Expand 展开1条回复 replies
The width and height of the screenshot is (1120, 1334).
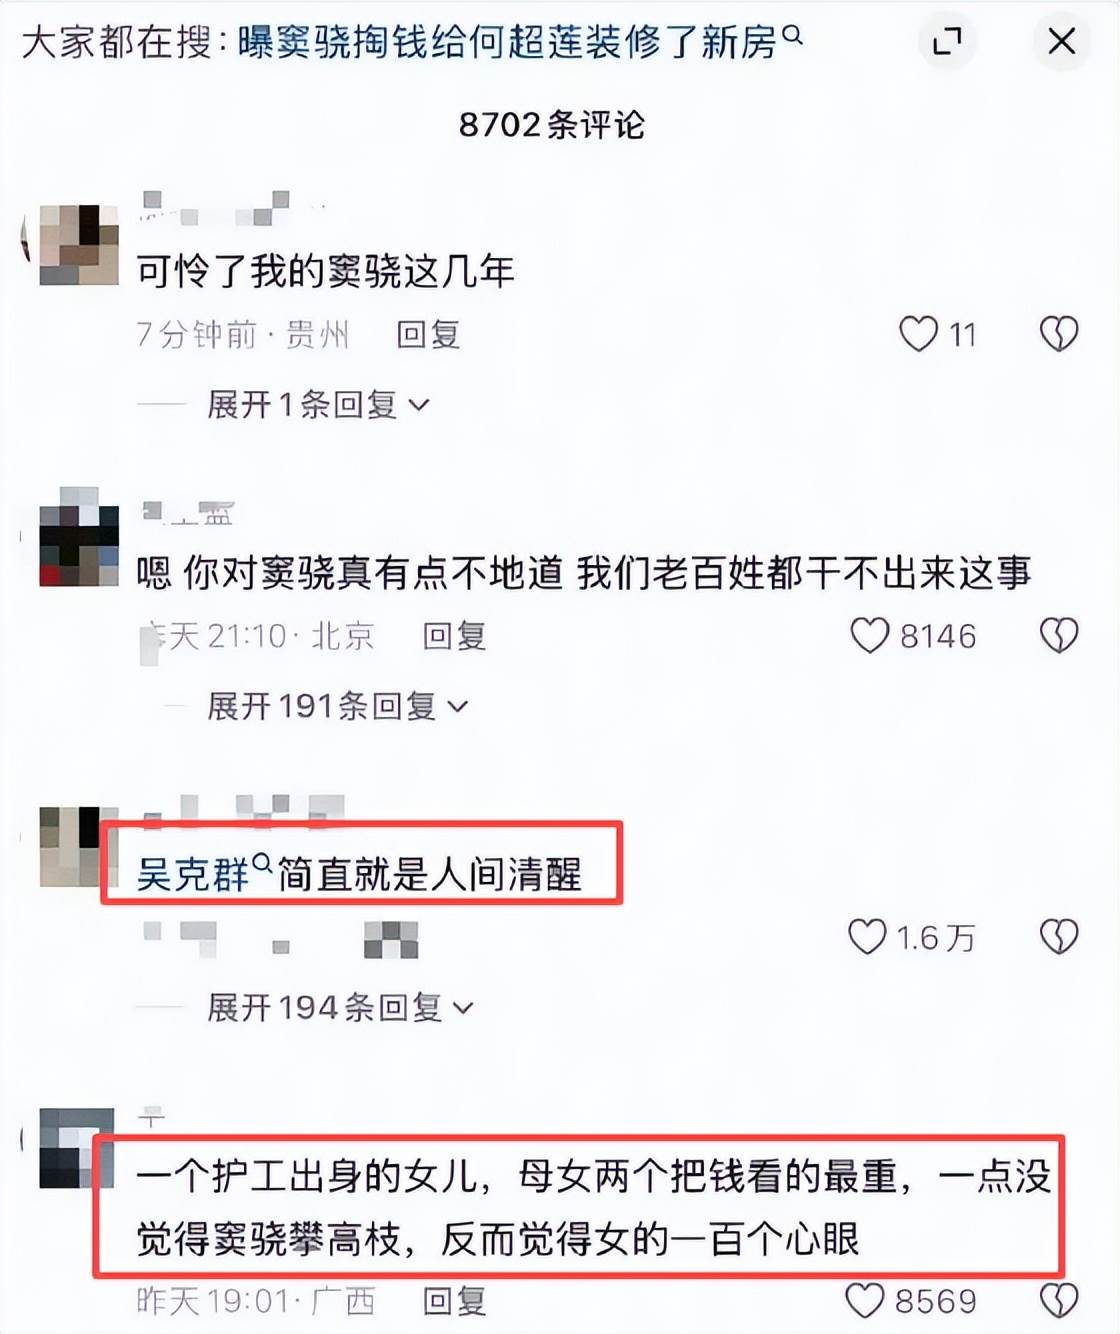tap(318, 405)
